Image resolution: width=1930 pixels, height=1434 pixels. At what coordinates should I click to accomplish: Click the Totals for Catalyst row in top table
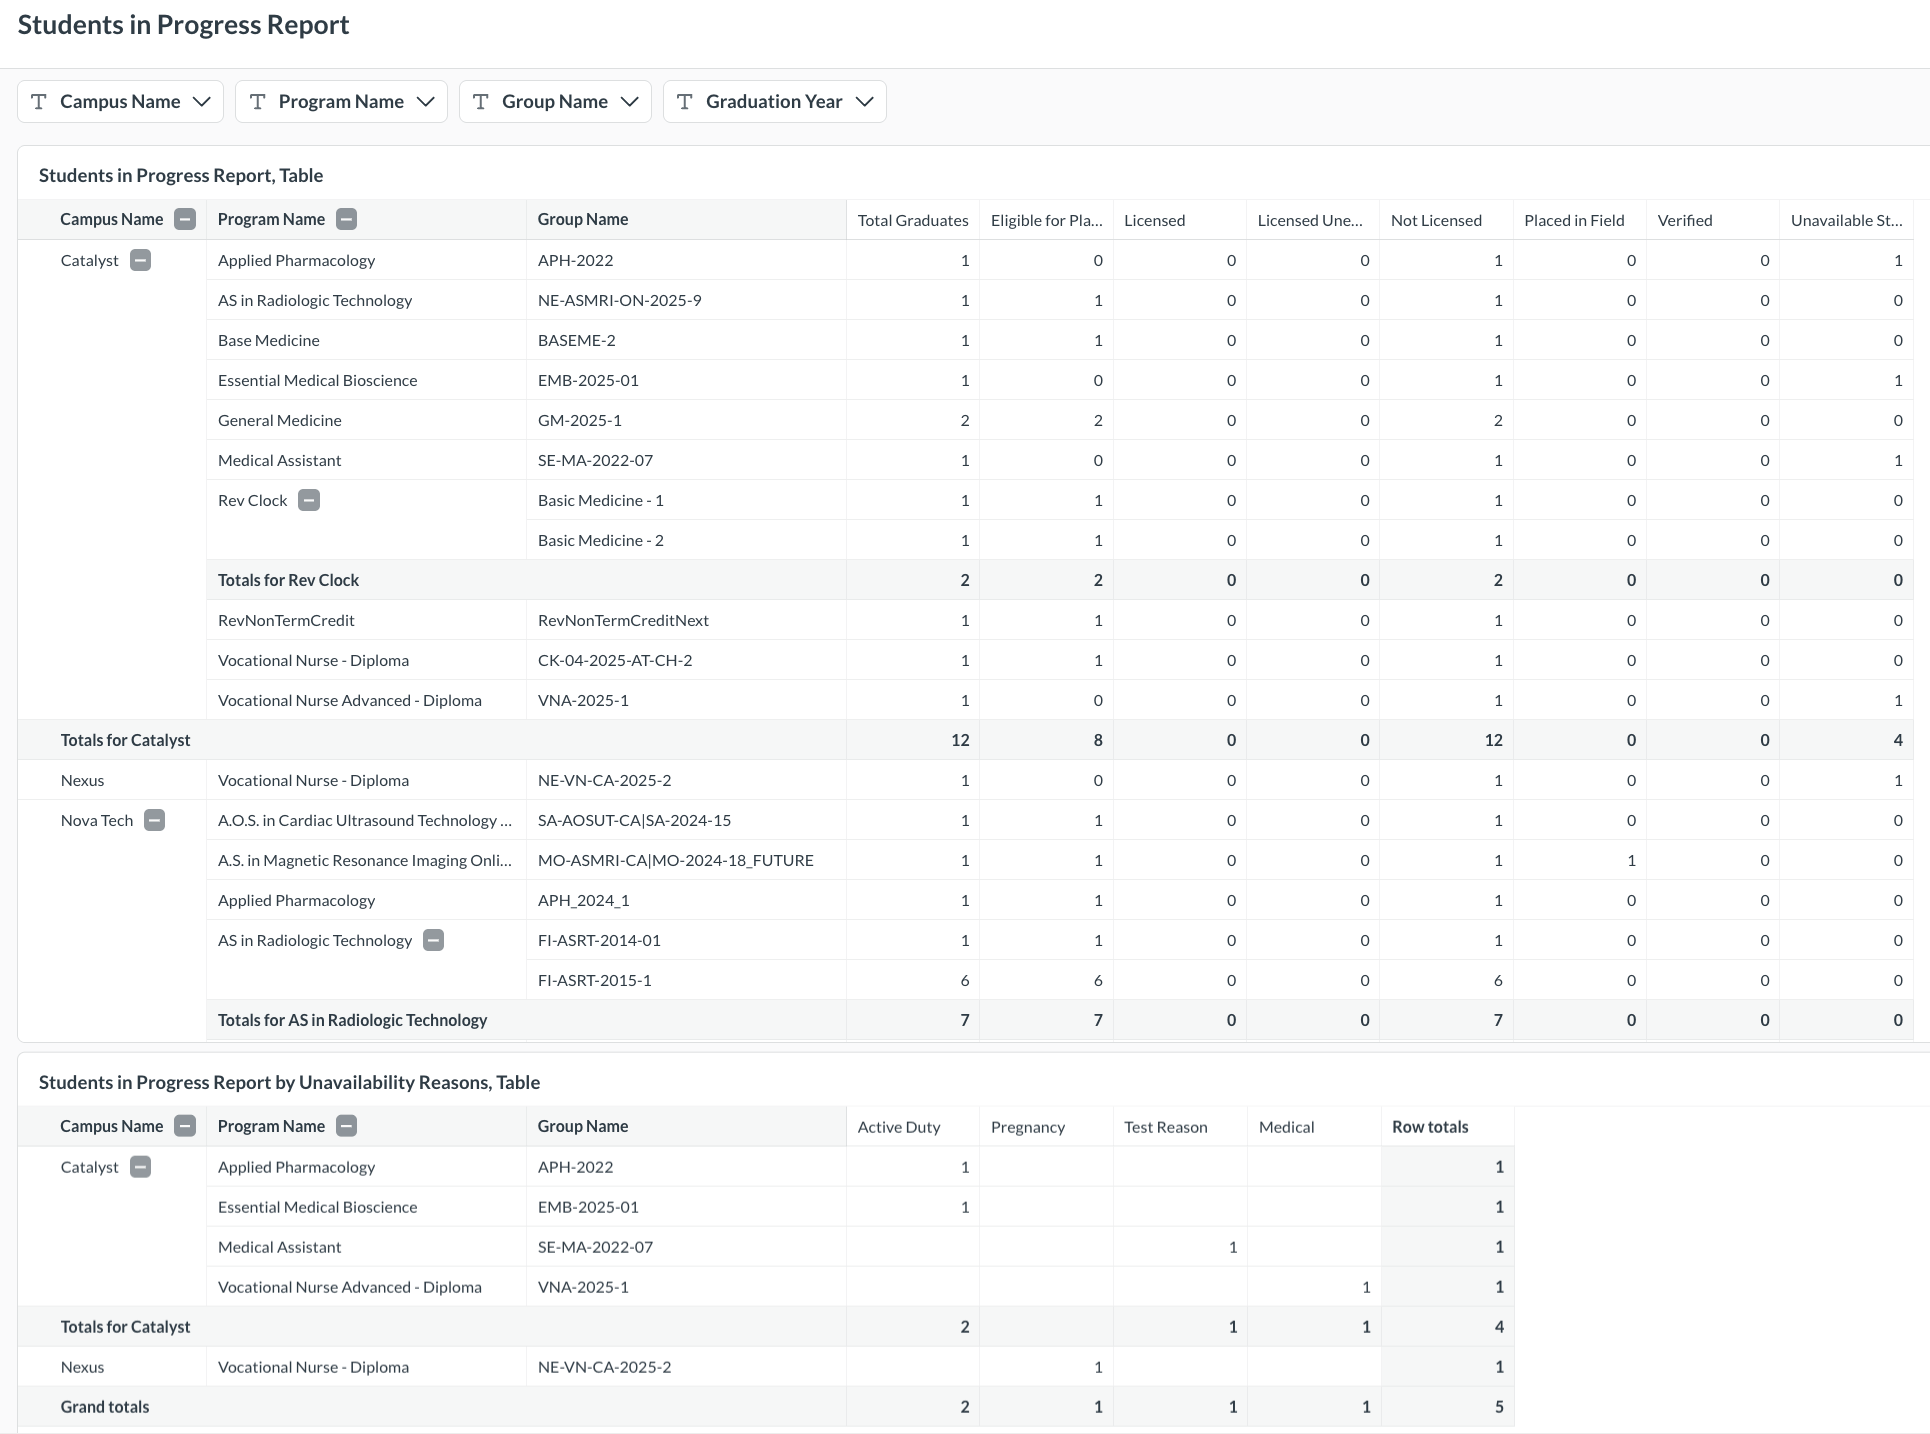click(x=965, y=740)
